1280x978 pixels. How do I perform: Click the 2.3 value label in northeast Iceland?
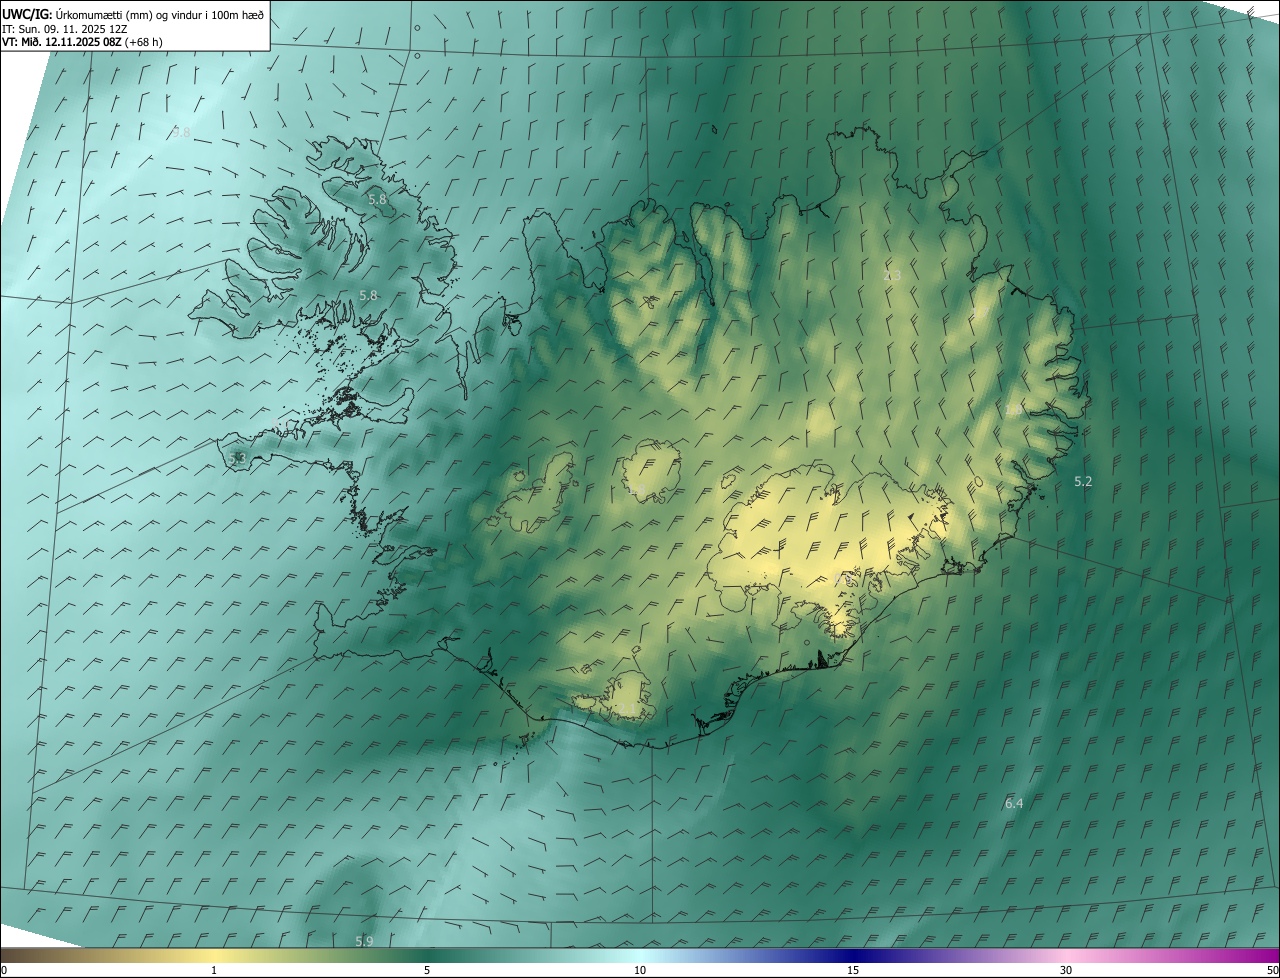point(892,275)
